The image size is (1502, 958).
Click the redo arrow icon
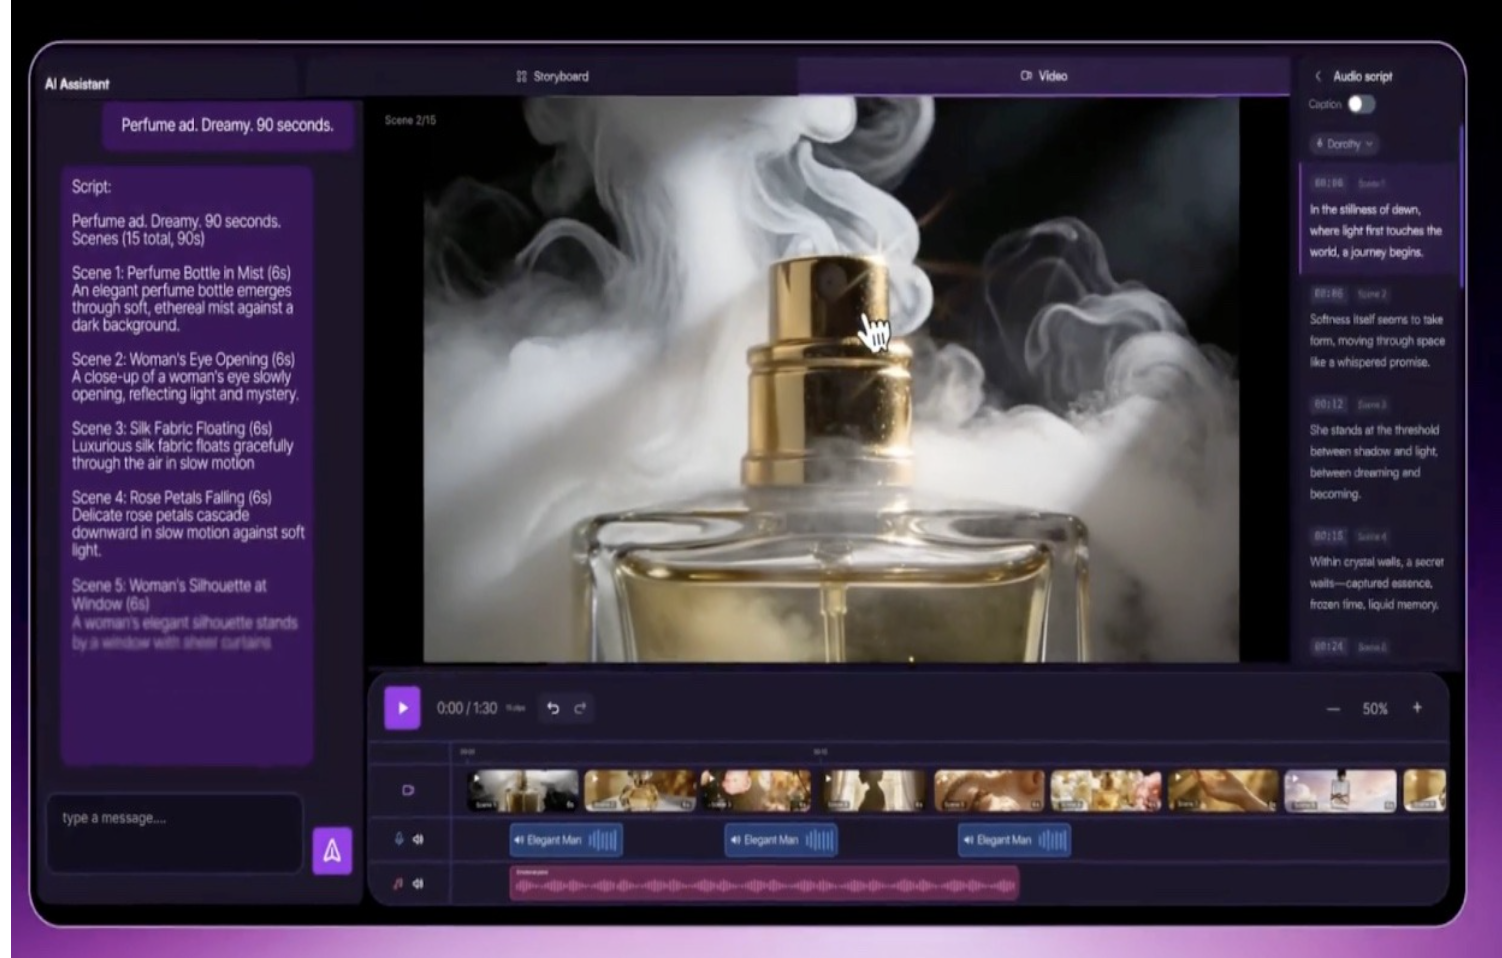(x=580, y=708)
